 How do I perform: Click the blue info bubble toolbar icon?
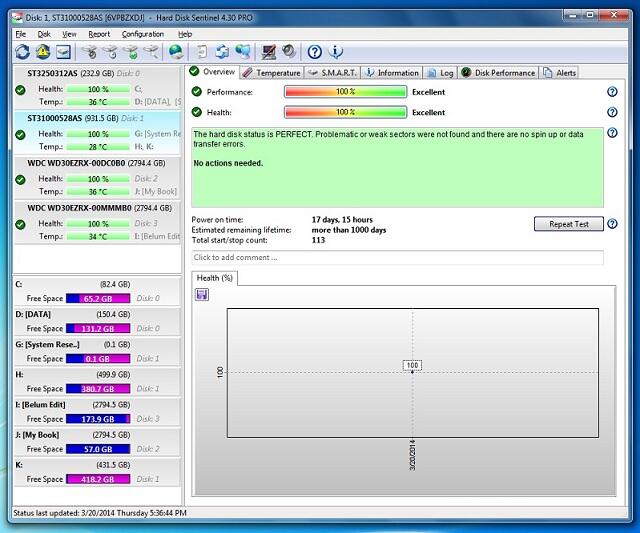pos(335,52)
